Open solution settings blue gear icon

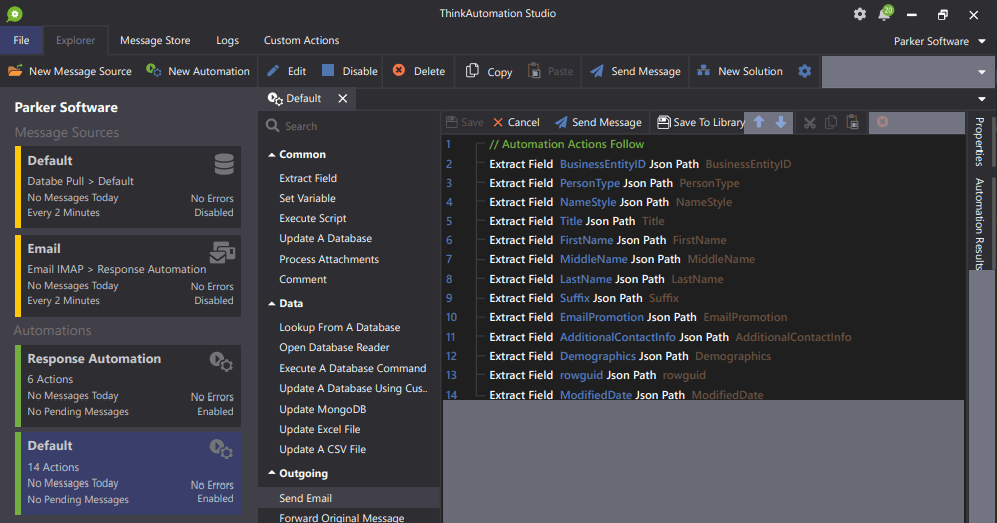(804, 71)
